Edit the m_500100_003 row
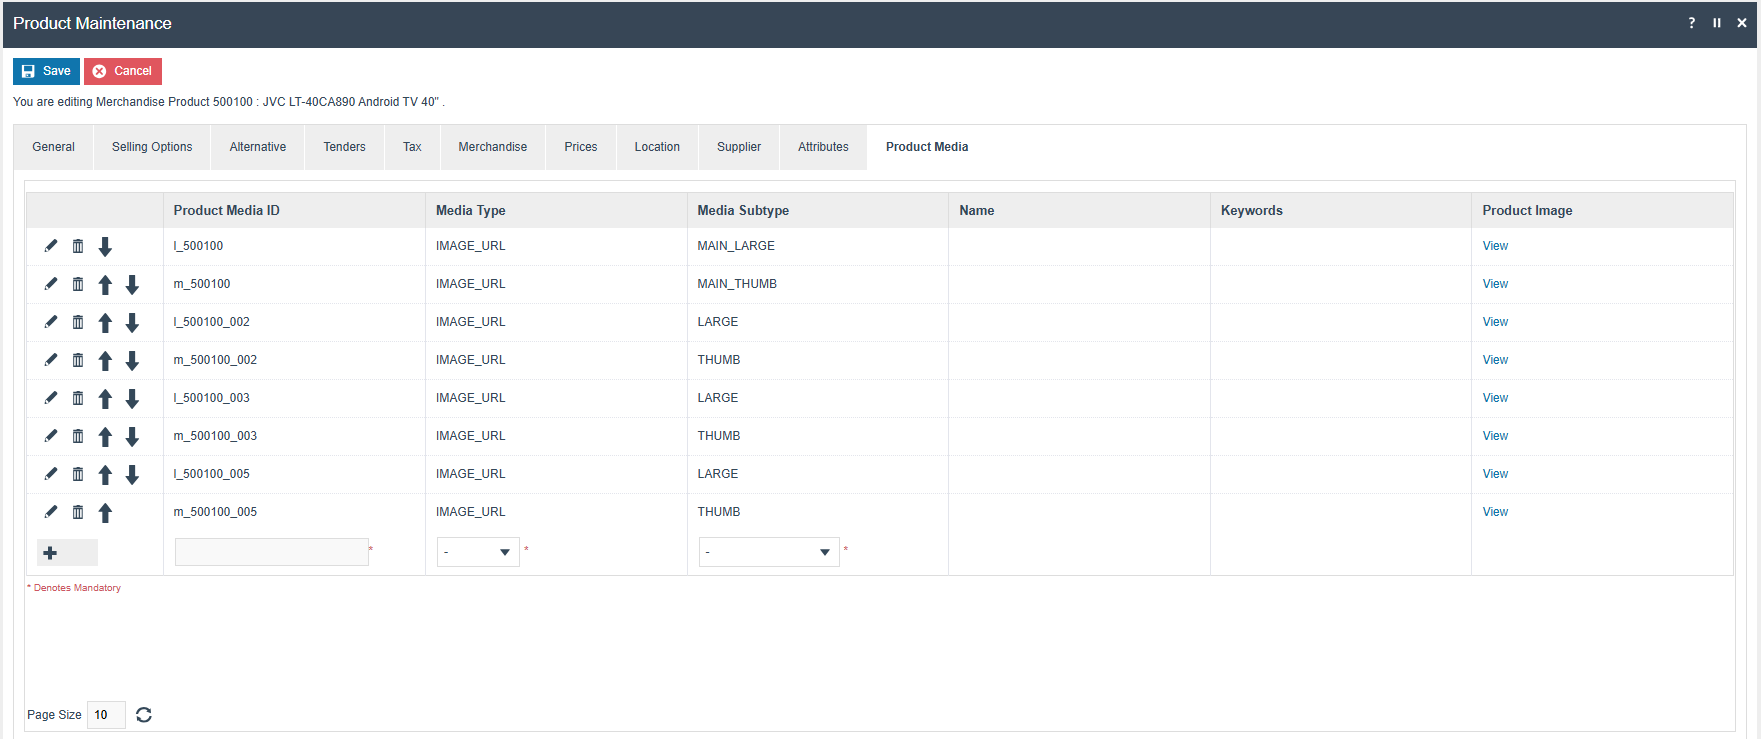 (x=51, y=436)
